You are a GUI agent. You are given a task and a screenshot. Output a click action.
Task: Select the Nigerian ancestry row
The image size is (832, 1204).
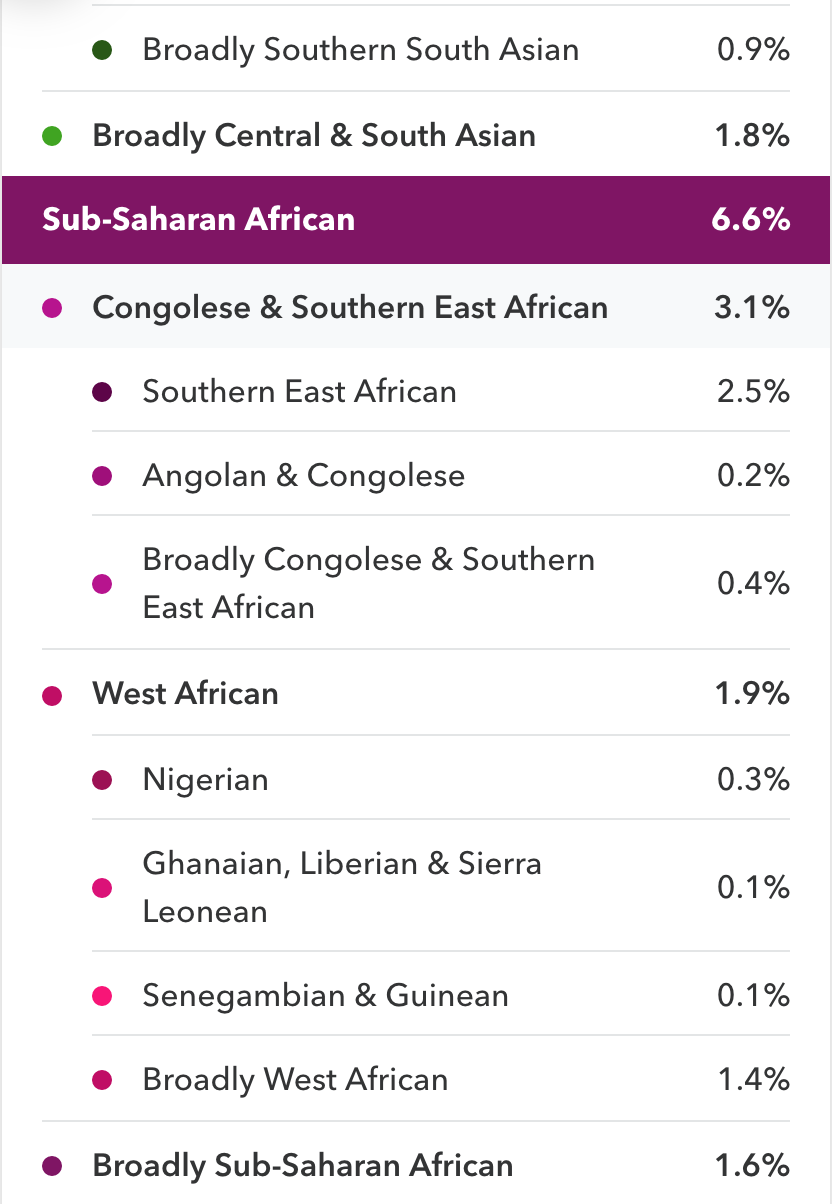tap(441, 779)
